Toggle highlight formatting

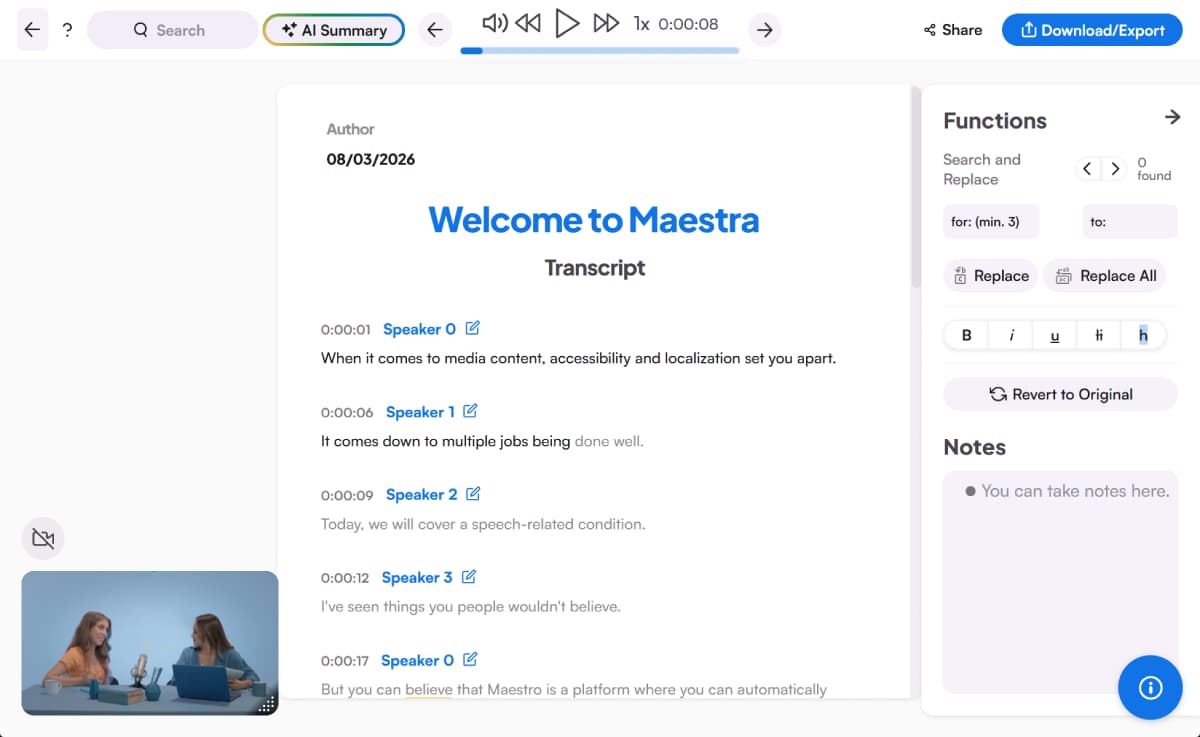pos(1143,335)
